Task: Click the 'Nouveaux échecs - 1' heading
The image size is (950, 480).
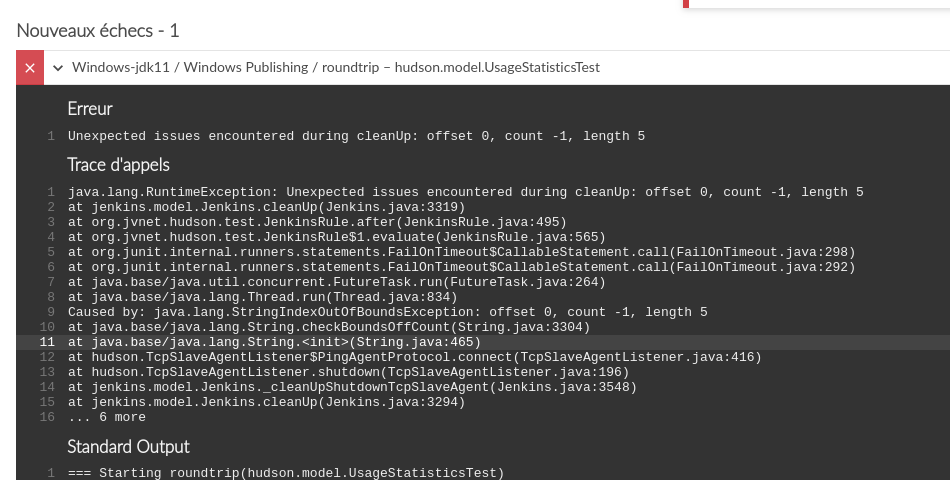Action: [x=98, y=30]
